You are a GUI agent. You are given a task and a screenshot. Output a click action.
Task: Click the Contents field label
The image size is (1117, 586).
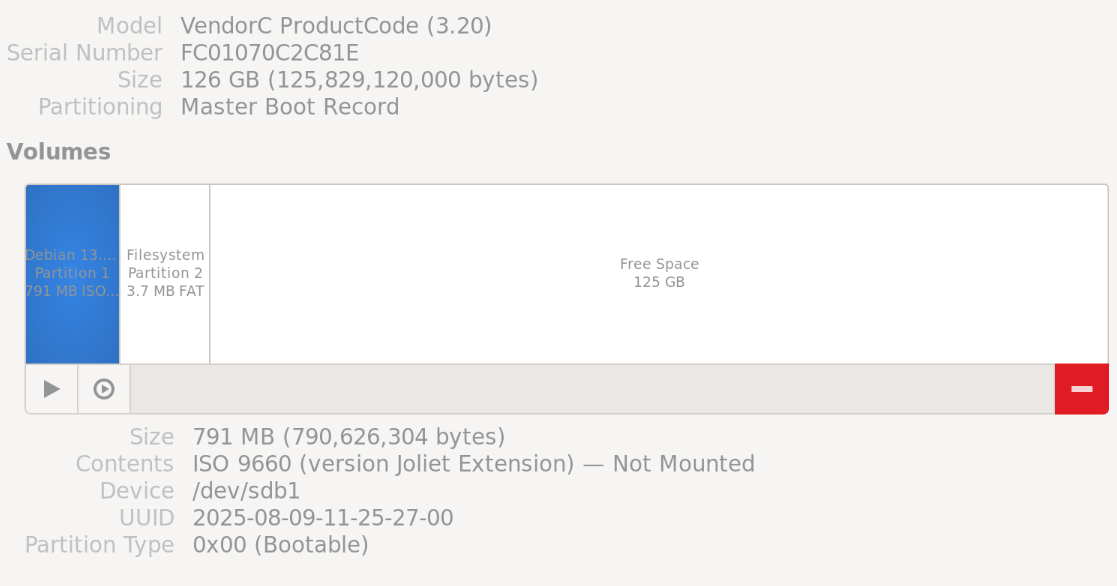125,464
